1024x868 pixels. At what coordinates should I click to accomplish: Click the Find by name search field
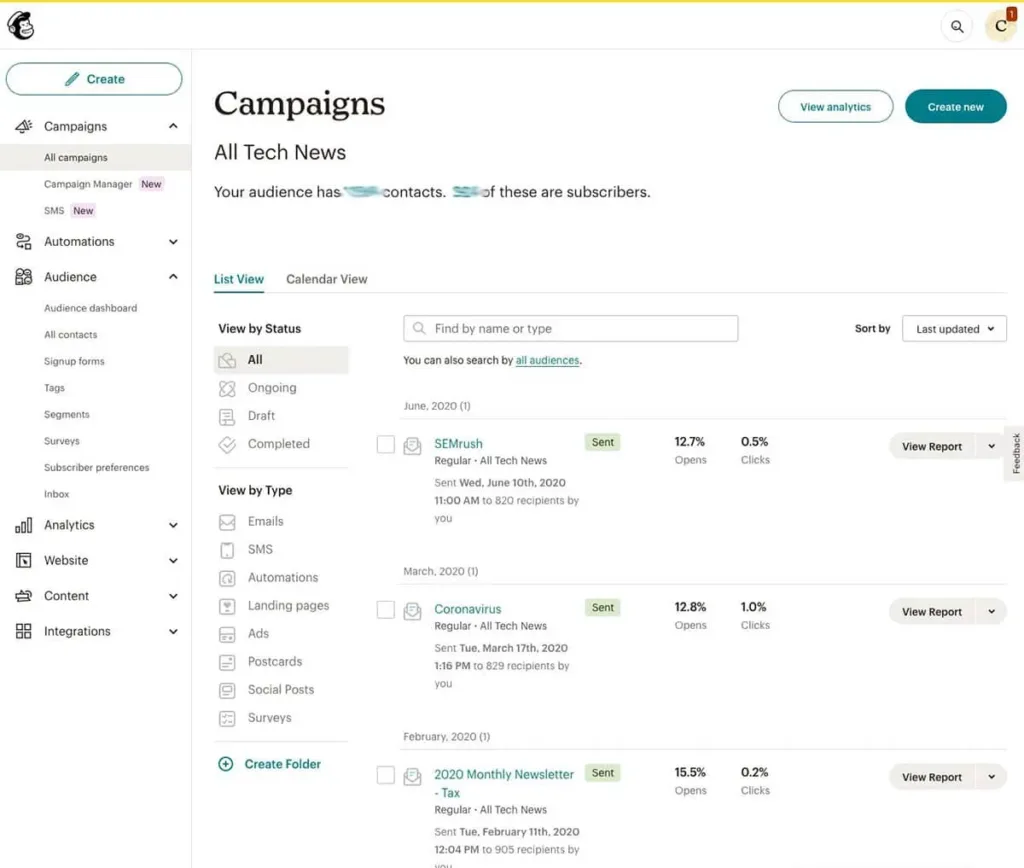point(570,329)
